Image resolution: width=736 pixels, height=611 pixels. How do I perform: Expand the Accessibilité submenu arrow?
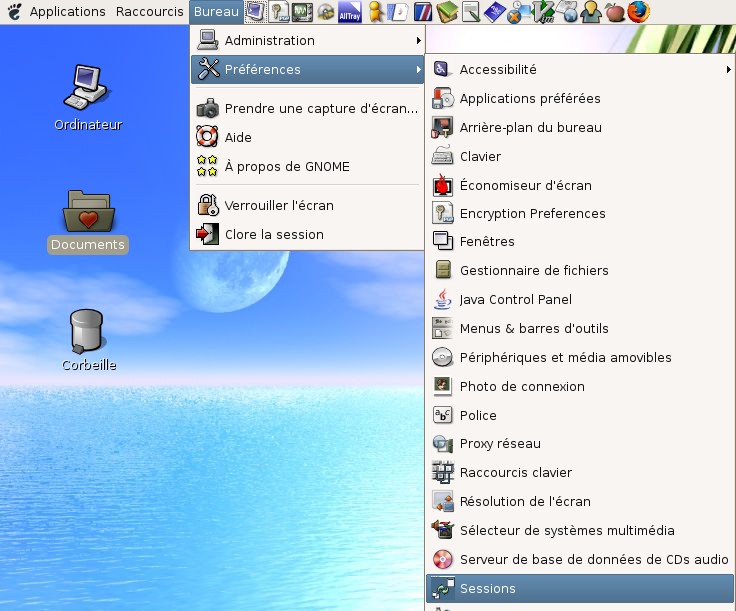tap(728, 69)
